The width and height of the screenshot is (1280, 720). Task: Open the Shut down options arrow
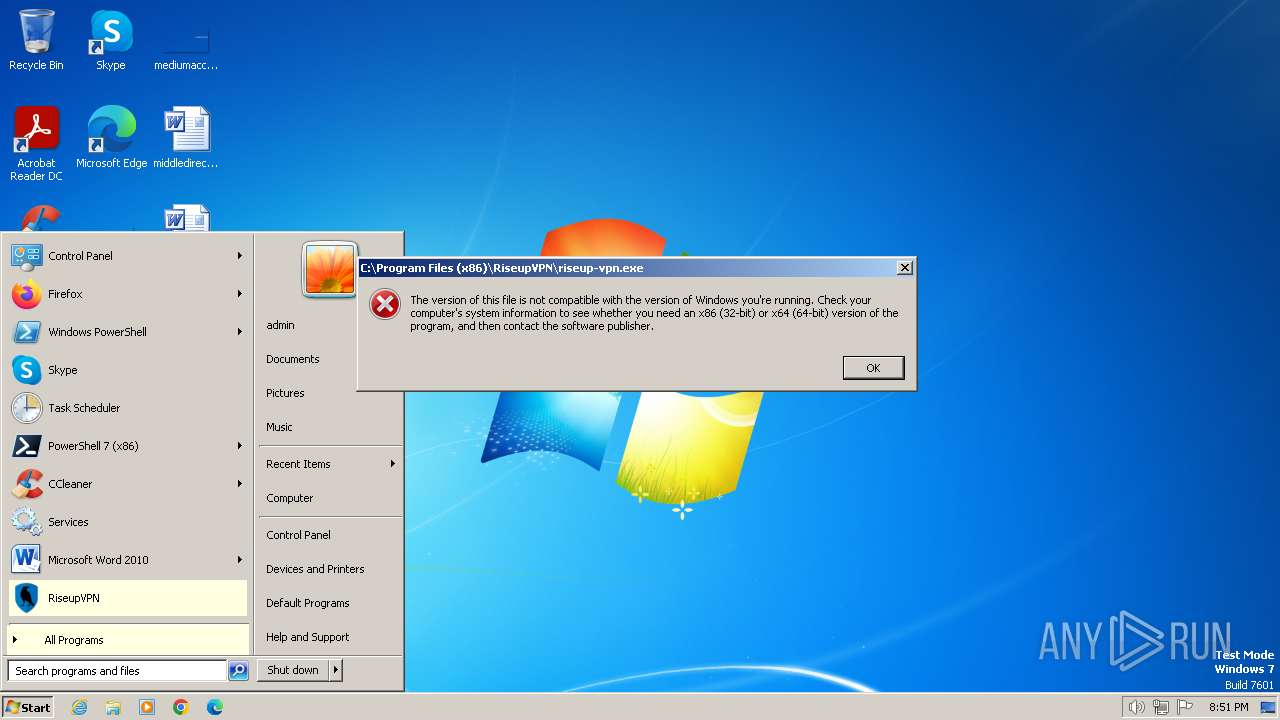[x=336, y=670]
